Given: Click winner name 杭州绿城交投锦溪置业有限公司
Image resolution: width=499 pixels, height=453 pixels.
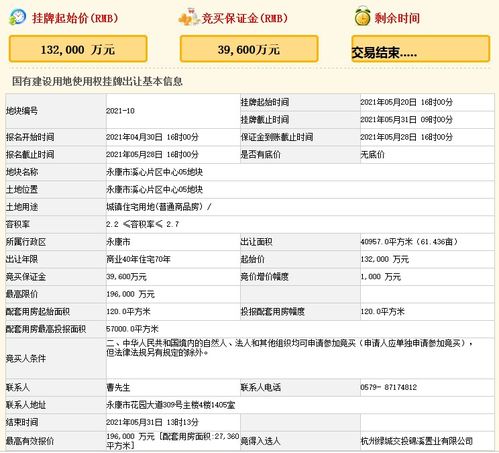Looking at the screenshot, I should click(417, 441).
